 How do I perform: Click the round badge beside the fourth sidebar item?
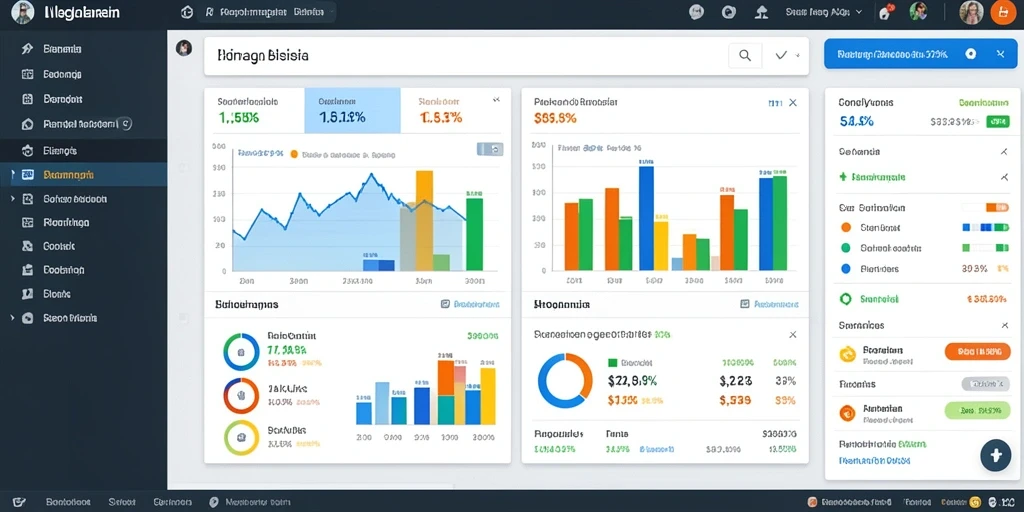[x=126, y=123]
